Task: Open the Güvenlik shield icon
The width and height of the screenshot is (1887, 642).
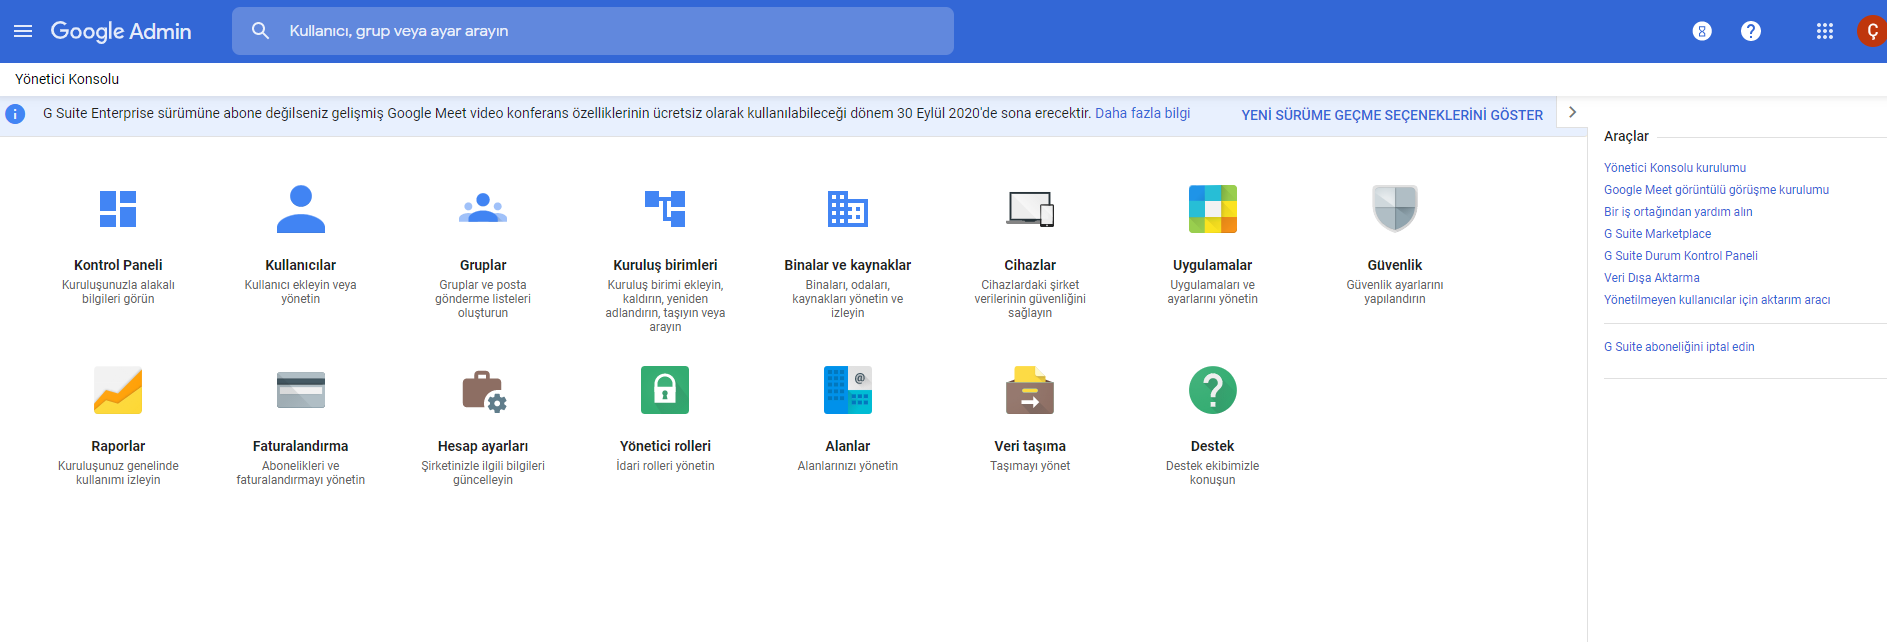Action: point(1395,209)
